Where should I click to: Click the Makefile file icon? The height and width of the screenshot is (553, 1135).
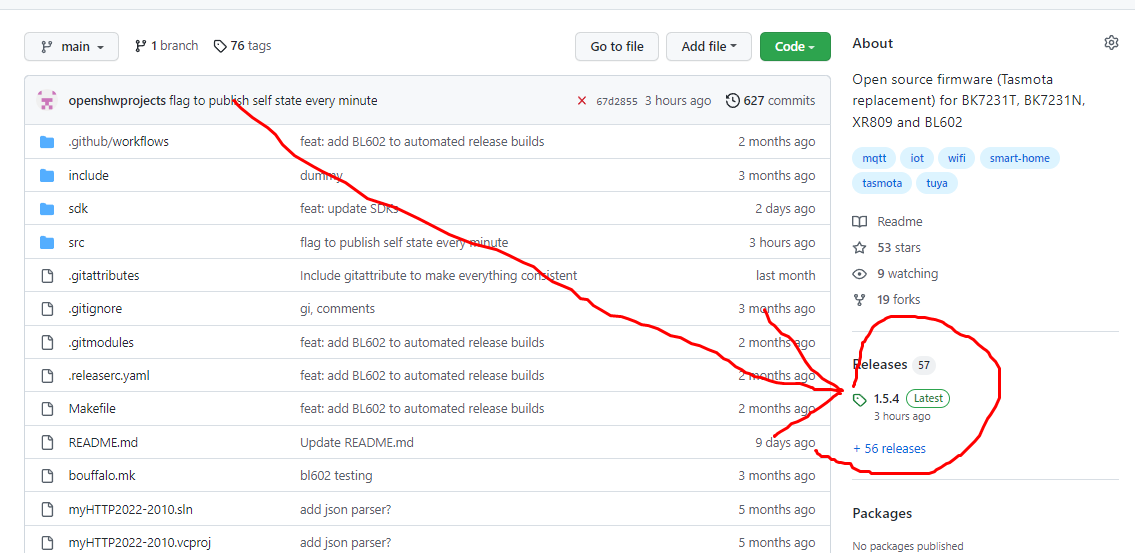[x=47, y=409]
